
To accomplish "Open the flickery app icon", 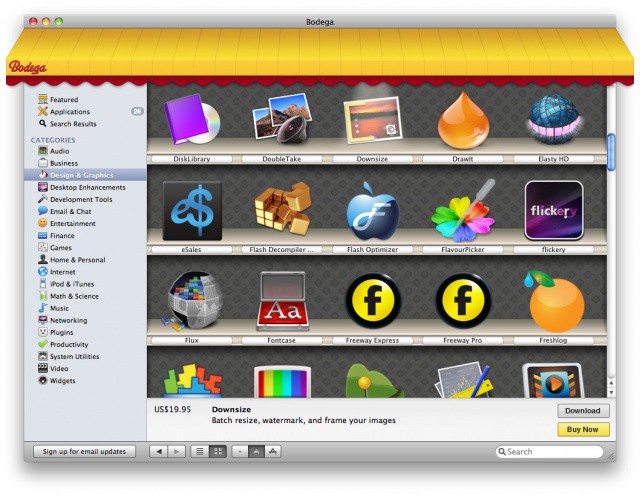I will (554, 211).
